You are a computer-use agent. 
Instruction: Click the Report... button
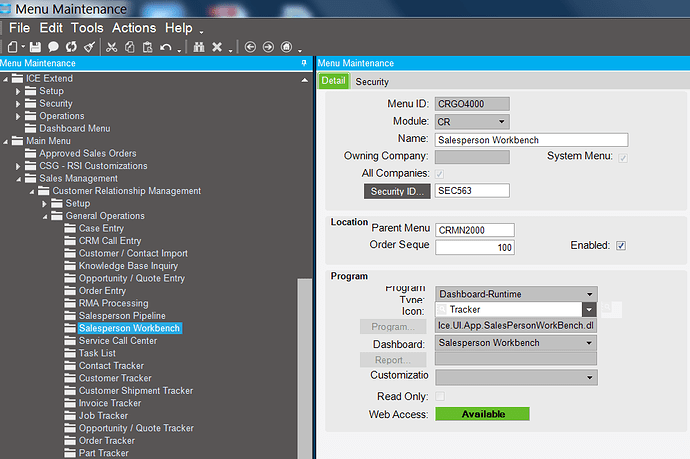pos(393,360)
